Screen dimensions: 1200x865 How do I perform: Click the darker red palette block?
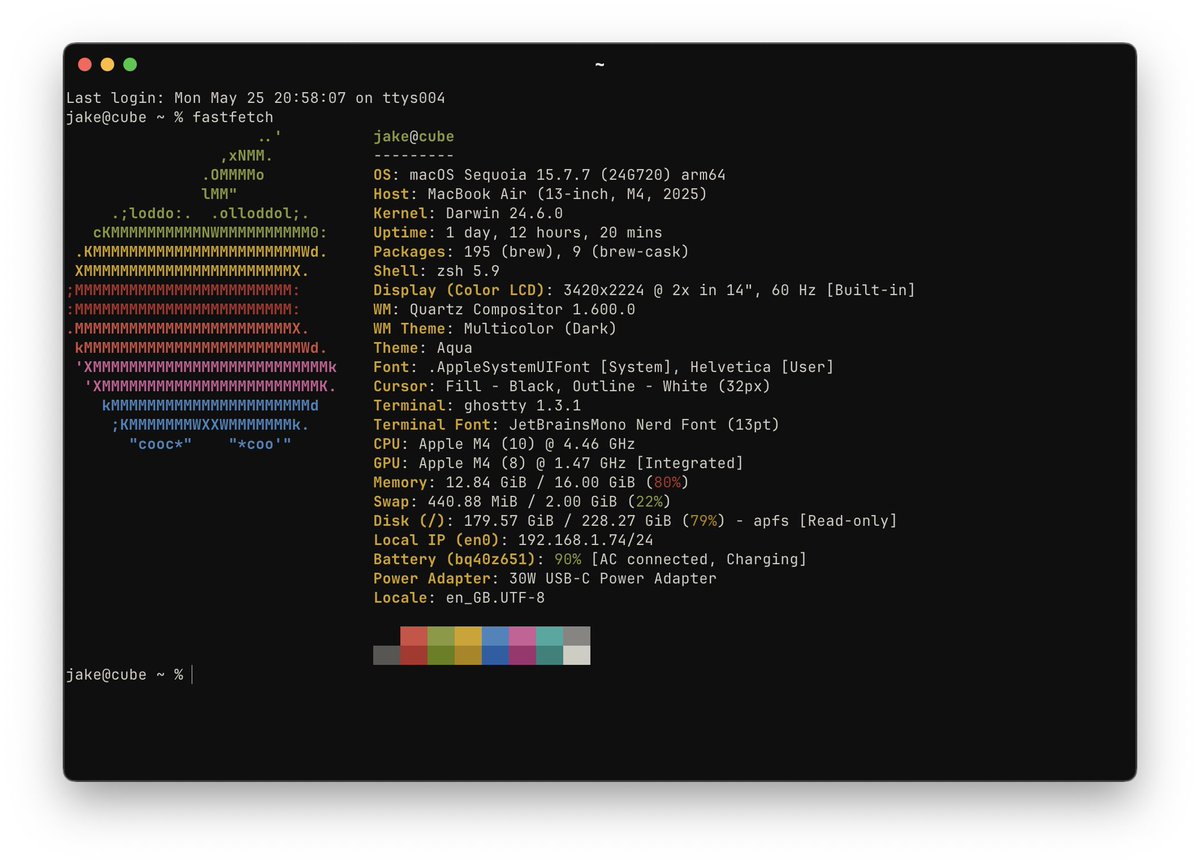(414, 655)
